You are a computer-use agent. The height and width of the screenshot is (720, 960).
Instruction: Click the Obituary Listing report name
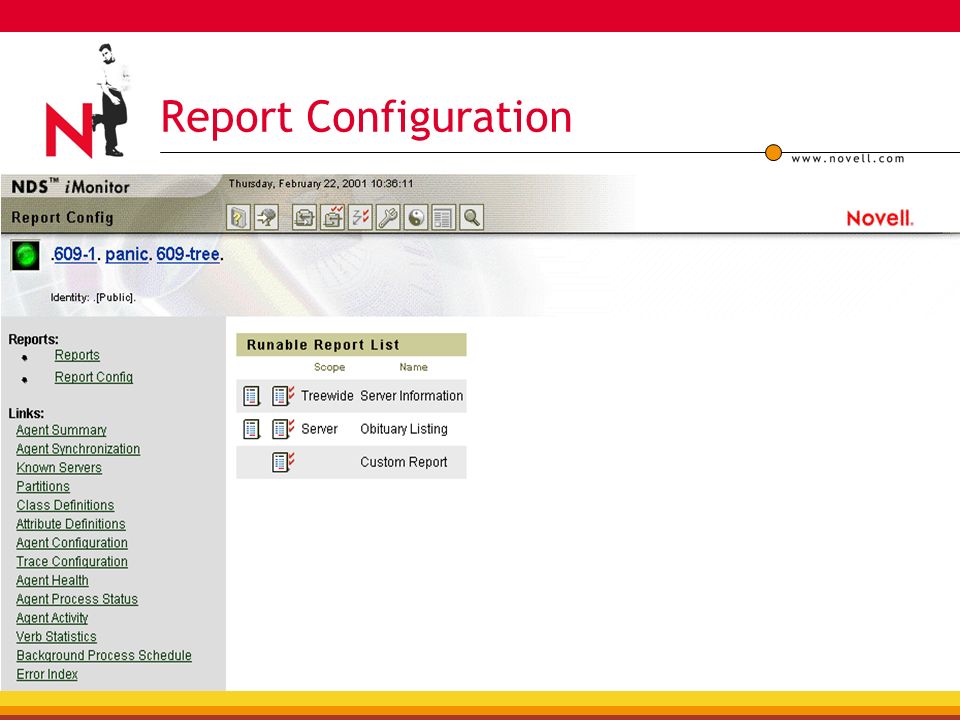403,429
